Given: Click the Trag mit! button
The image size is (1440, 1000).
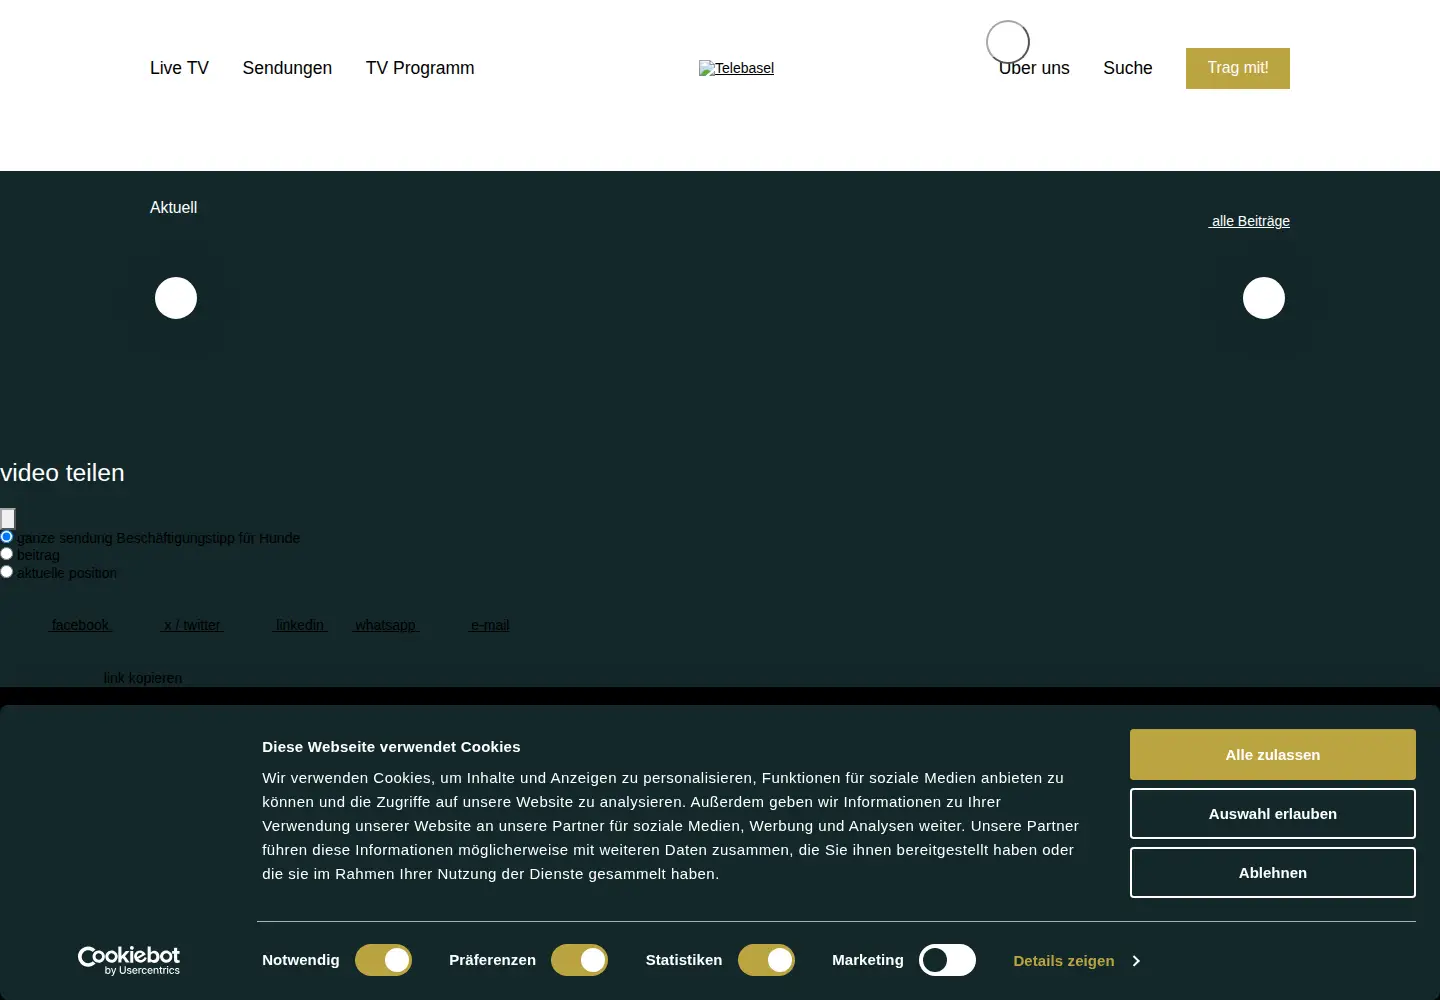Looking at the screenshot, I should point(1238,68).
